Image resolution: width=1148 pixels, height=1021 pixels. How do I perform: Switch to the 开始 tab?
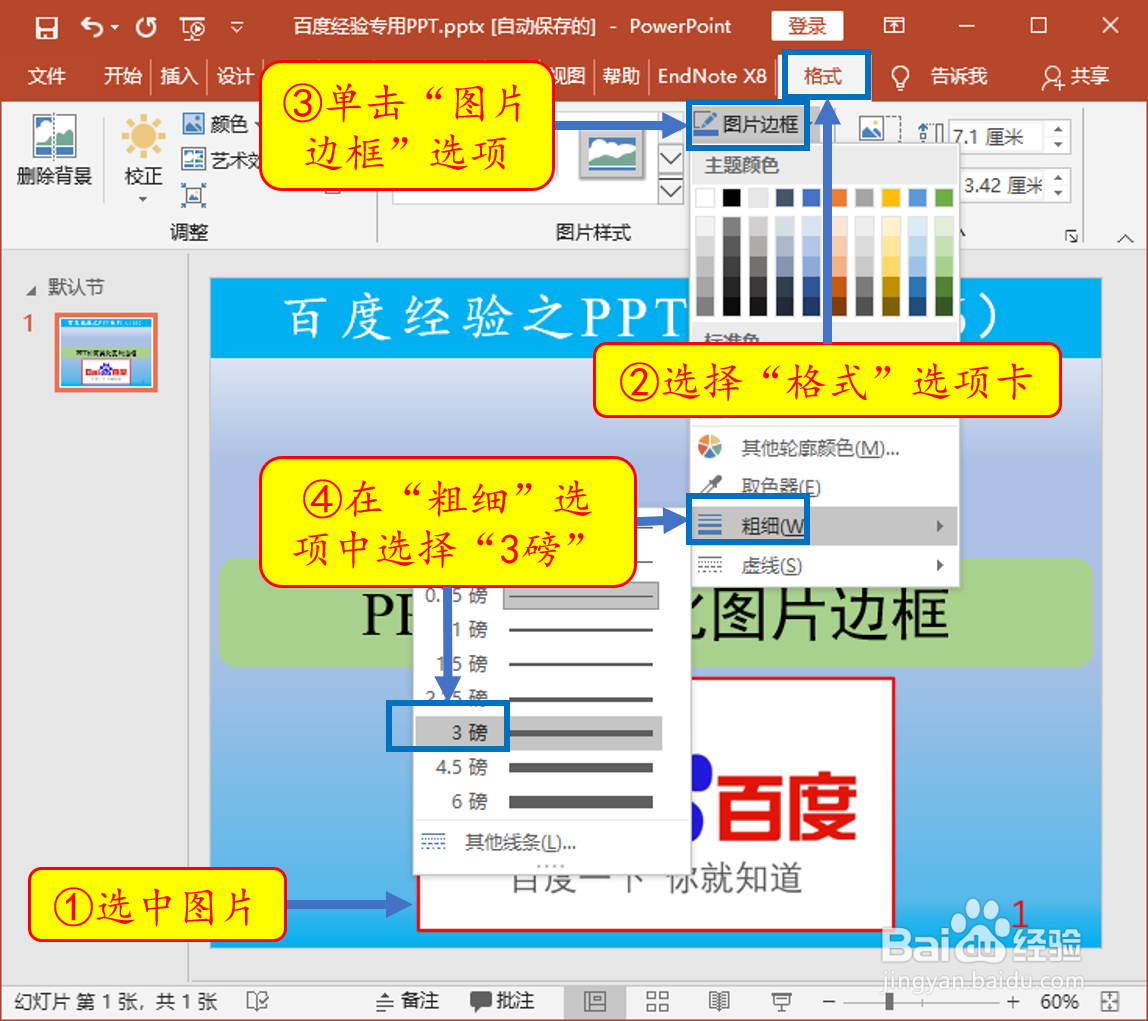coord(122,75)
